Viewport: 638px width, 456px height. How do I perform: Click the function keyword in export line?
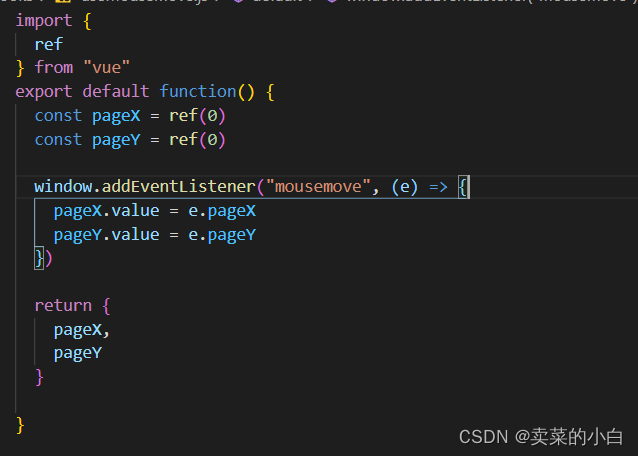tap(198, 91)
